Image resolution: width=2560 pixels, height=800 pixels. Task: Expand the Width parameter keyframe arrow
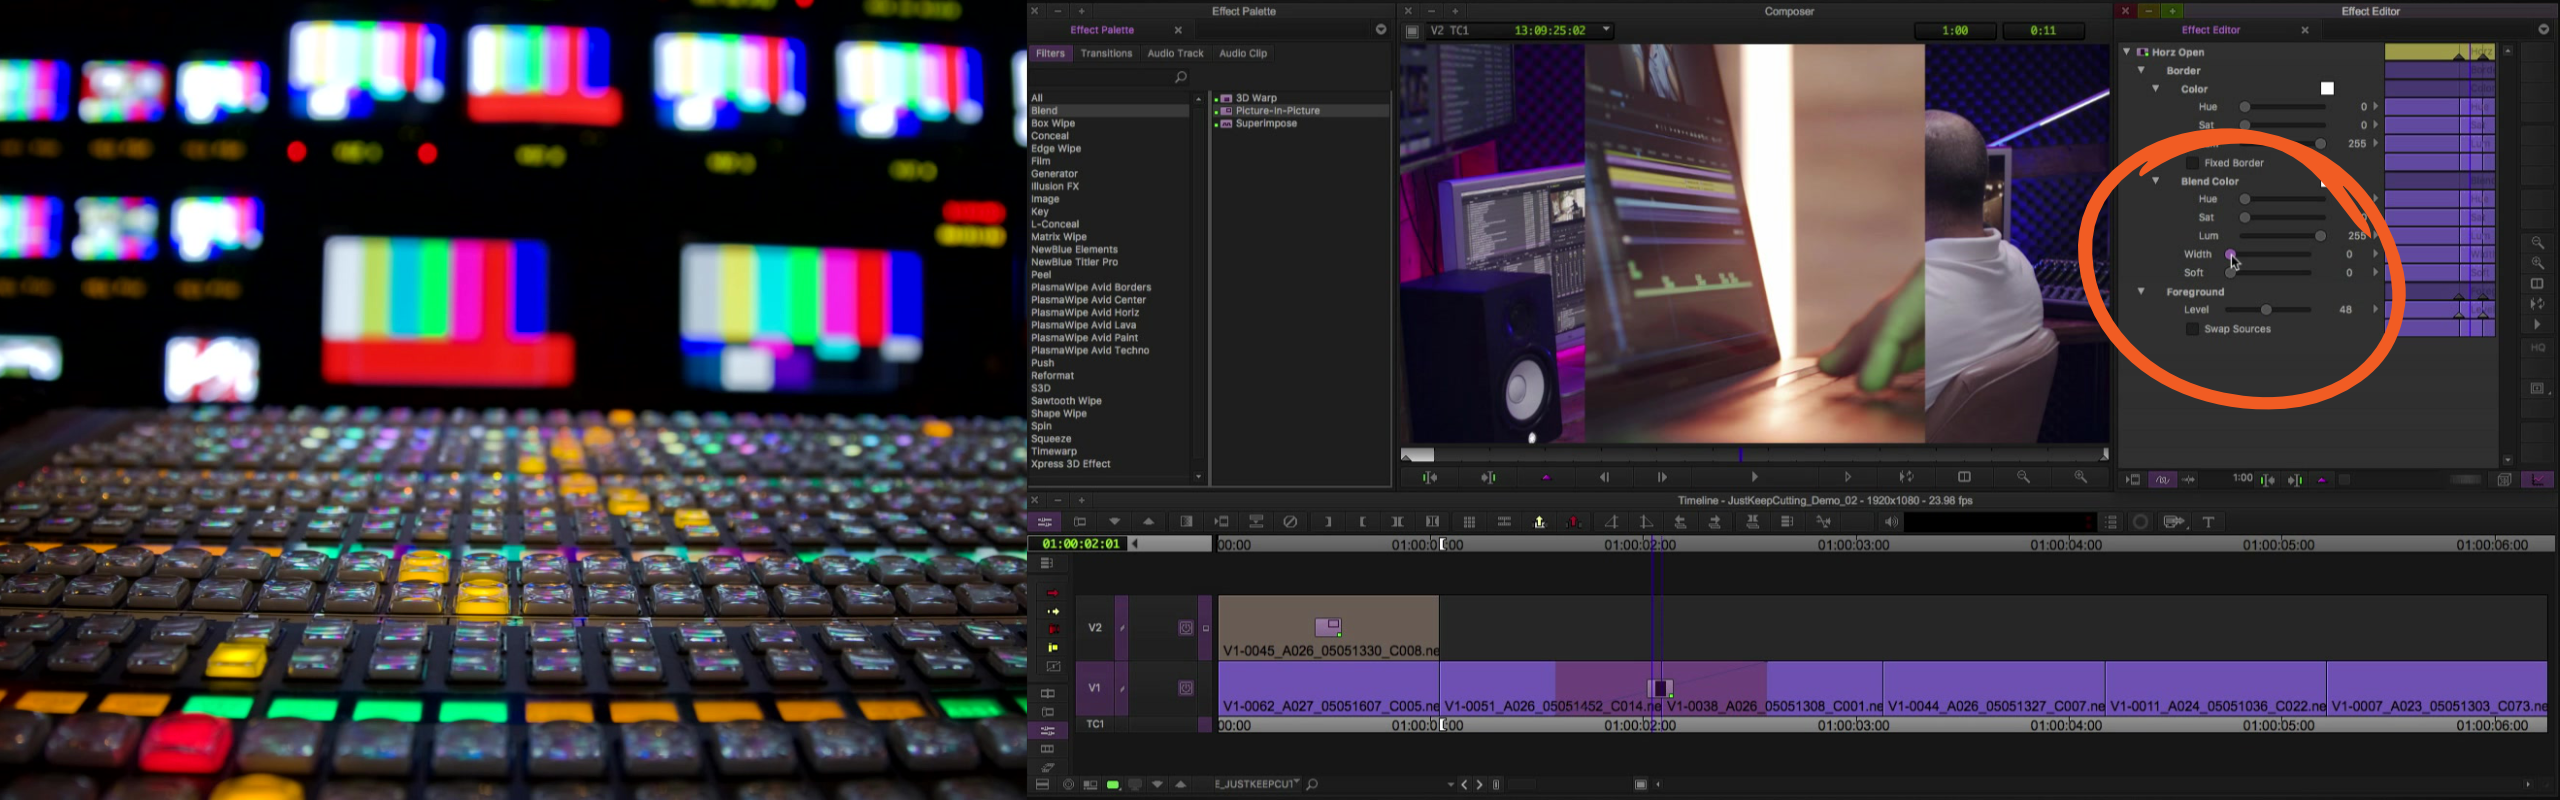(x=2376, y=254)
